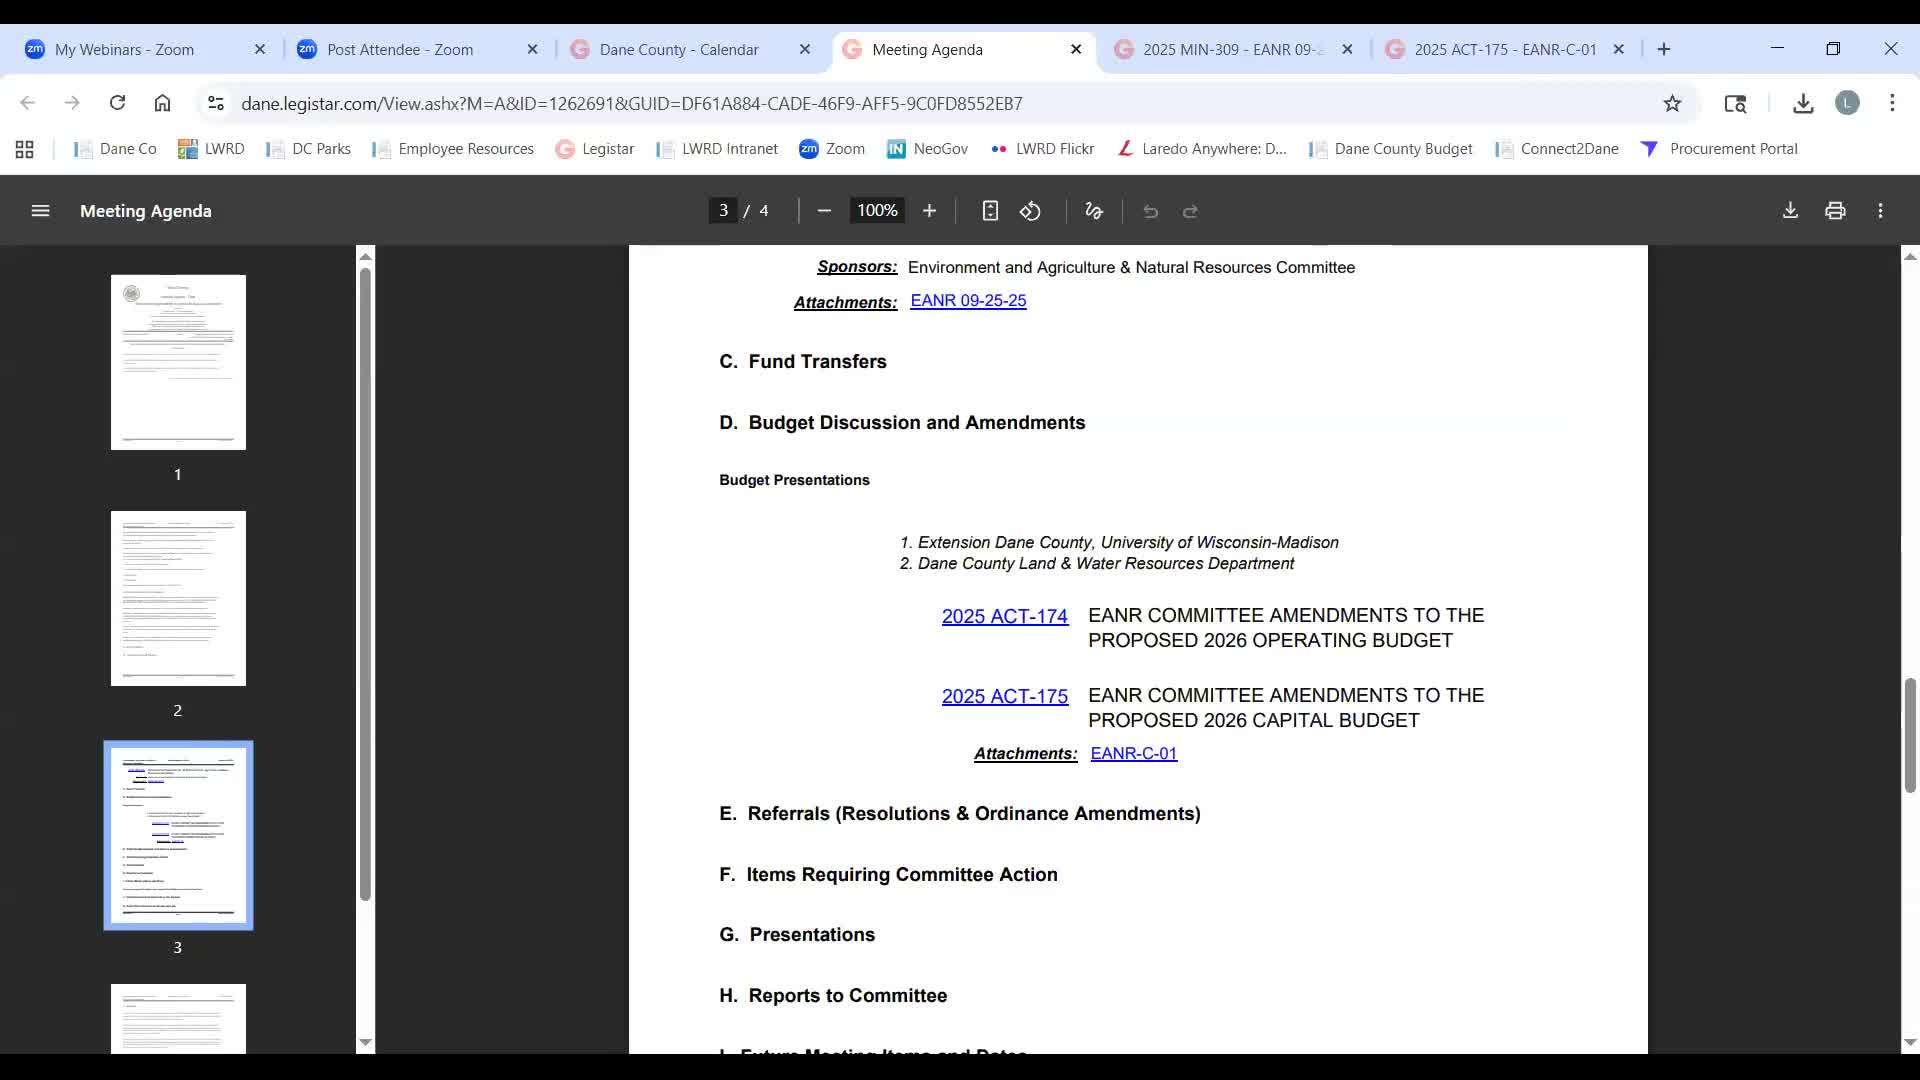Open the EANR-C-01 attachment link

coord(1133,753)
